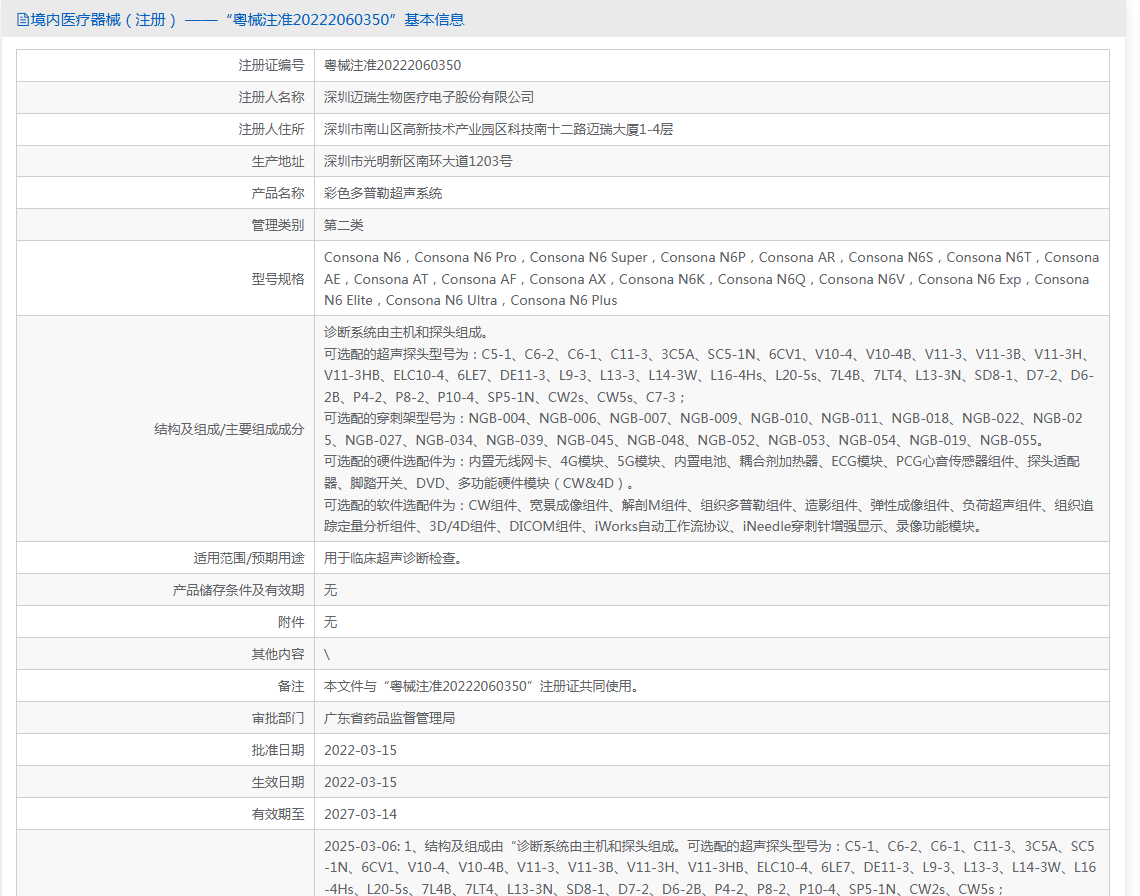Click the 有效期至 label
Screen dimensions: 1140x896
point(278,815)
